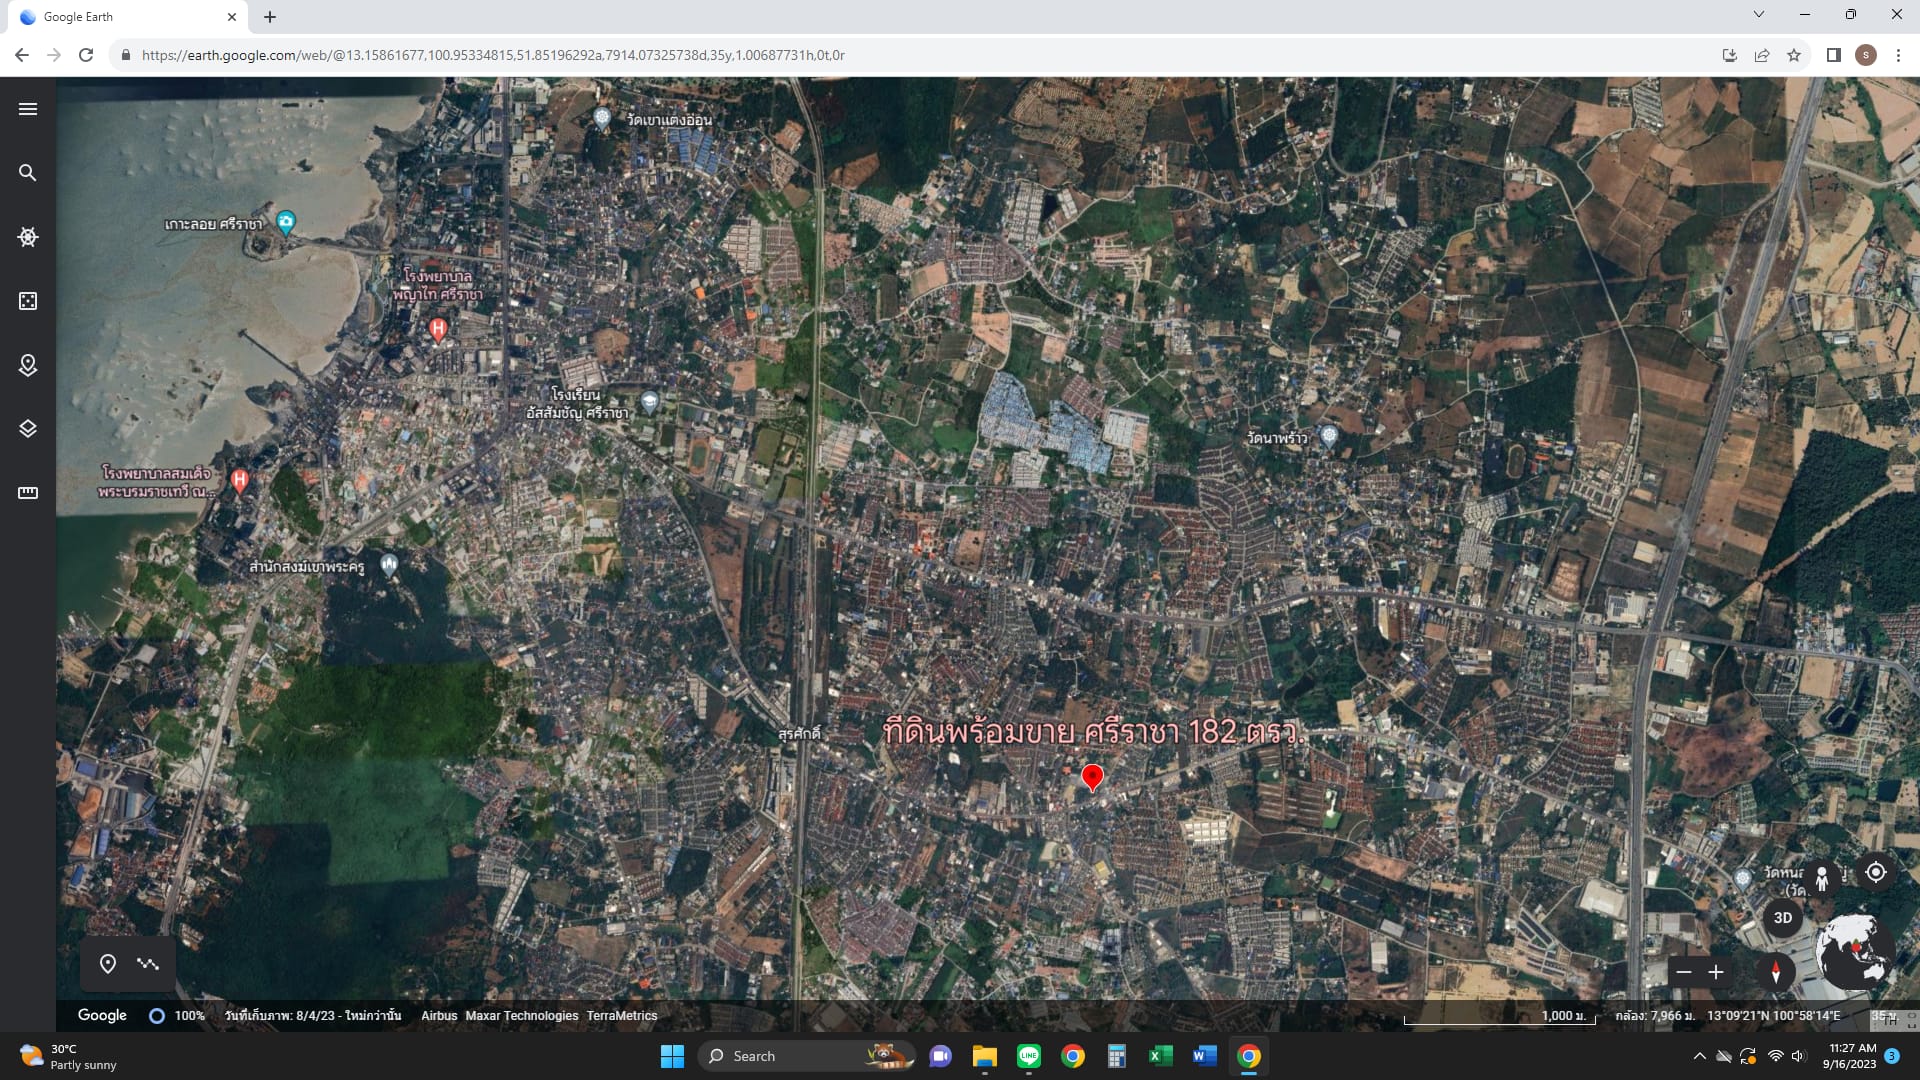The image size is (1920, 1080).
Task: Click the Airbus attribution text
Action: (439, 1016)
